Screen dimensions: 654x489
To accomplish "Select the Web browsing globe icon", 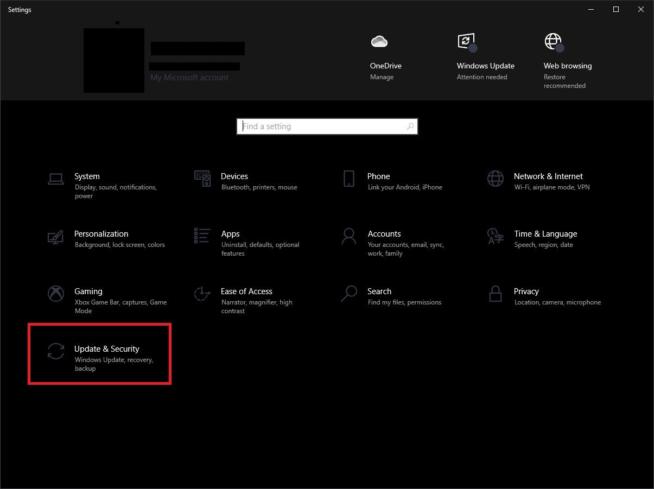I will pos(554,42).
